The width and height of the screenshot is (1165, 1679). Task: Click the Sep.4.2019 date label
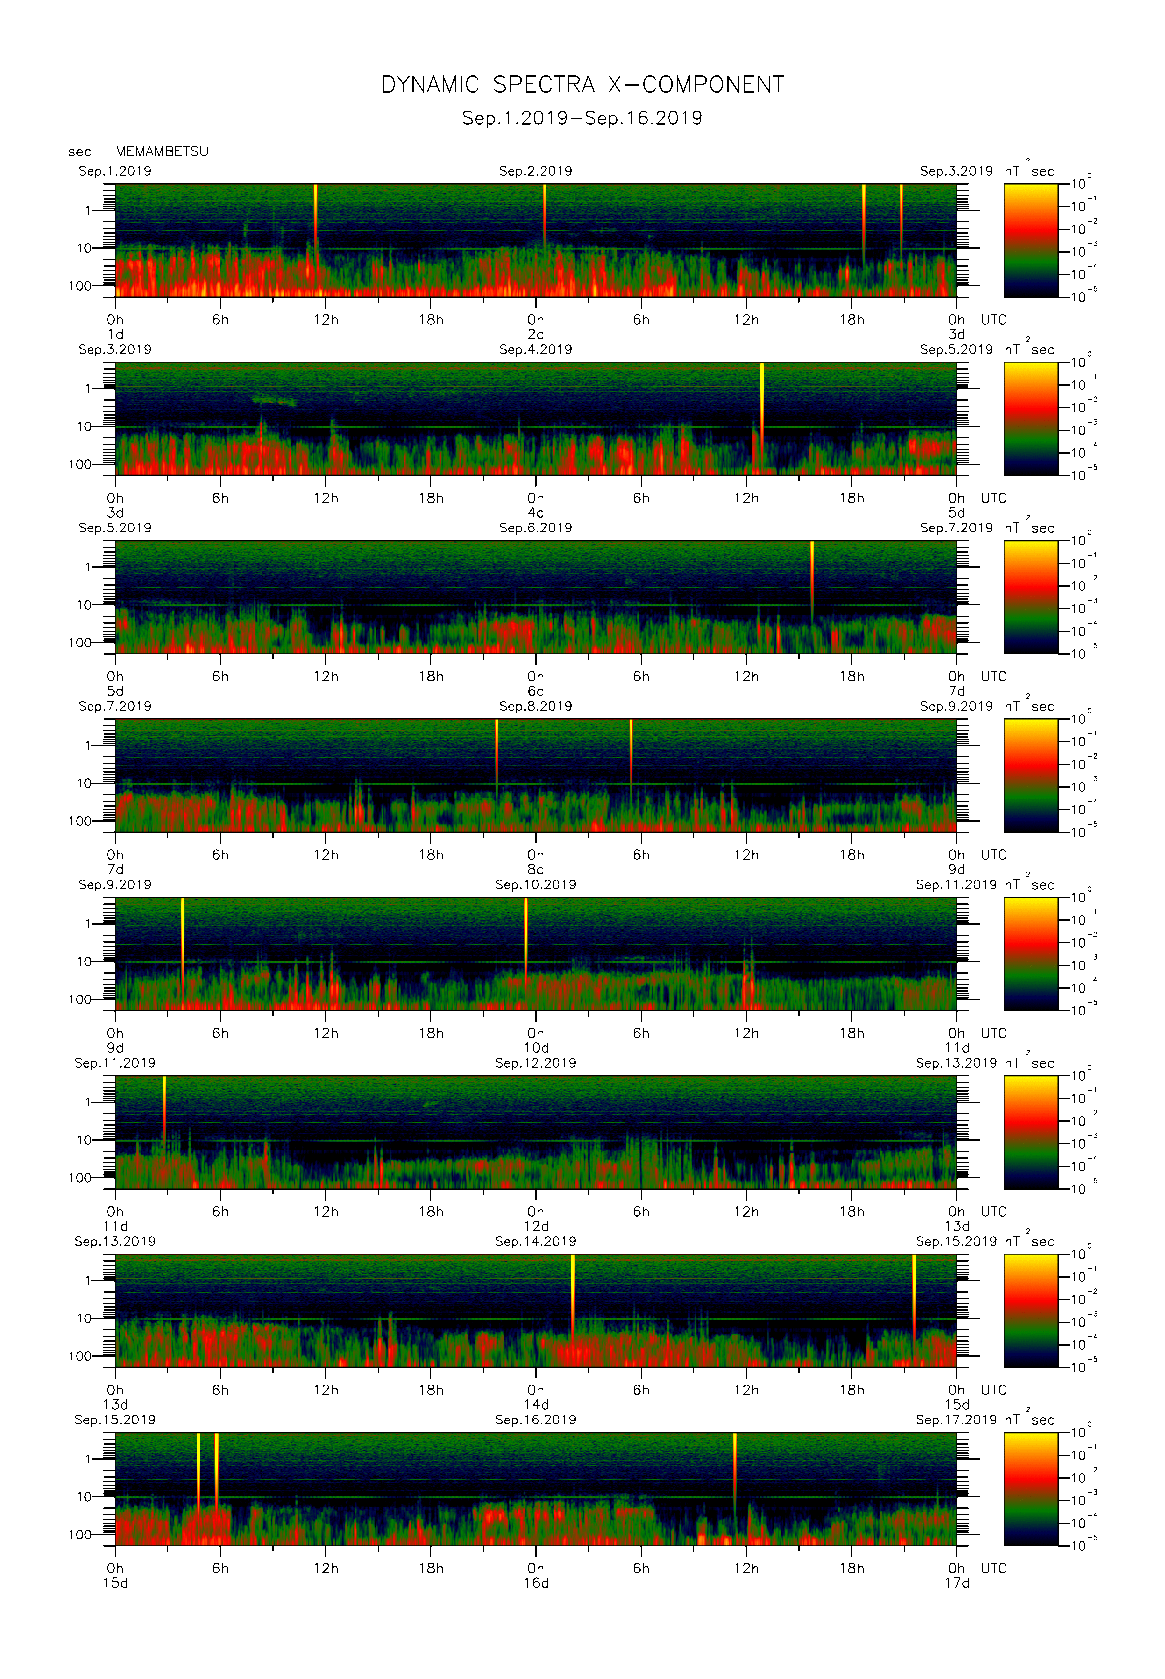tap(536, 349)
